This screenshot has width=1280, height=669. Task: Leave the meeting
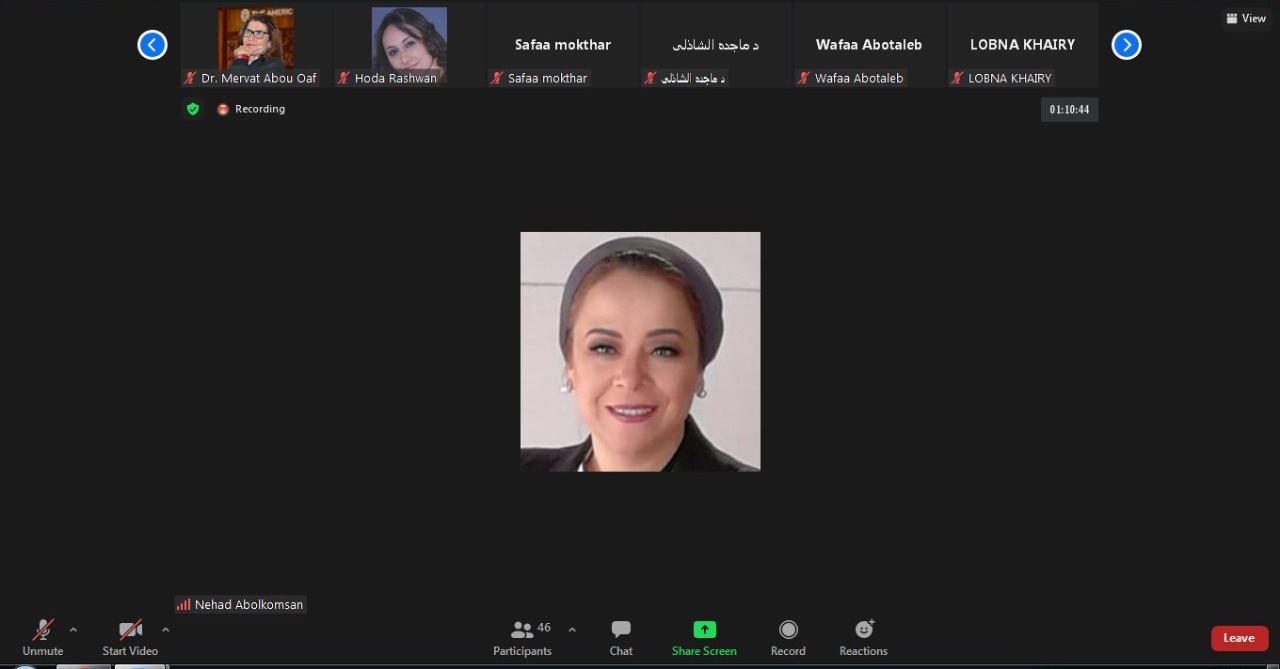1239,638
